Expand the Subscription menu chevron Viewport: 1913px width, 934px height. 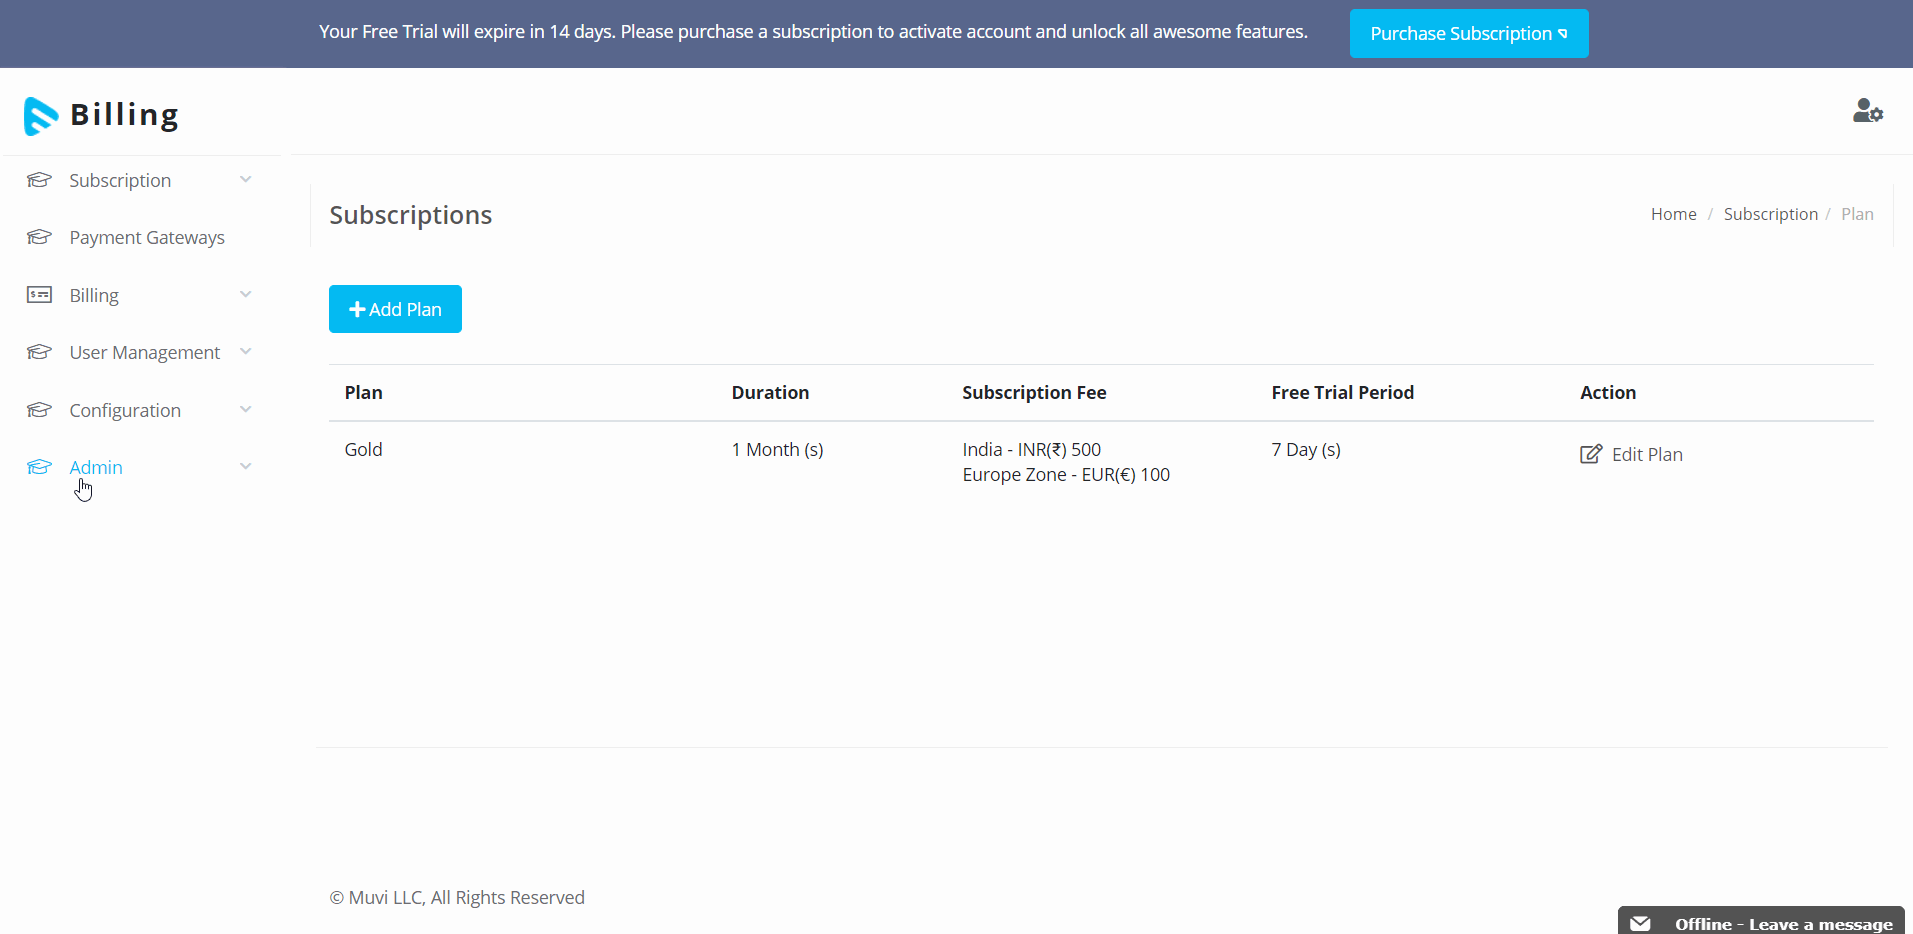point(246,180)
